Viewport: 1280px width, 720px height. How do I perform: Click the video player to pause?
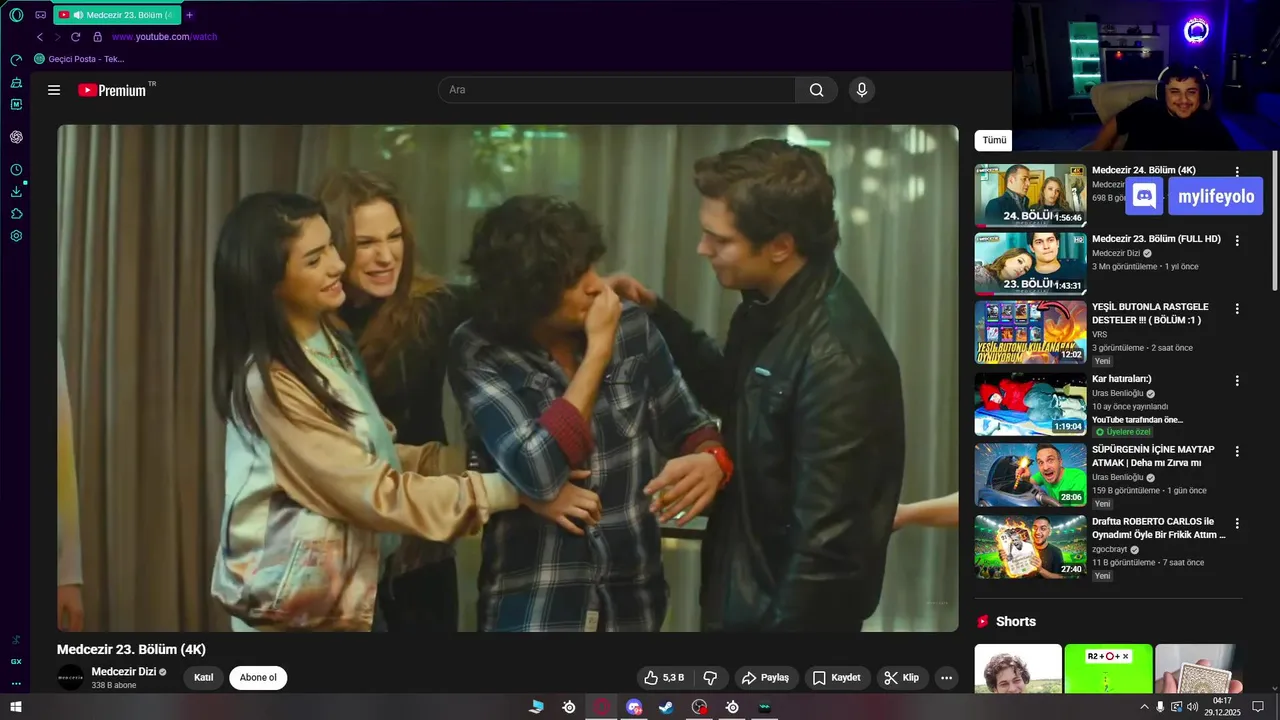(508, 378)
